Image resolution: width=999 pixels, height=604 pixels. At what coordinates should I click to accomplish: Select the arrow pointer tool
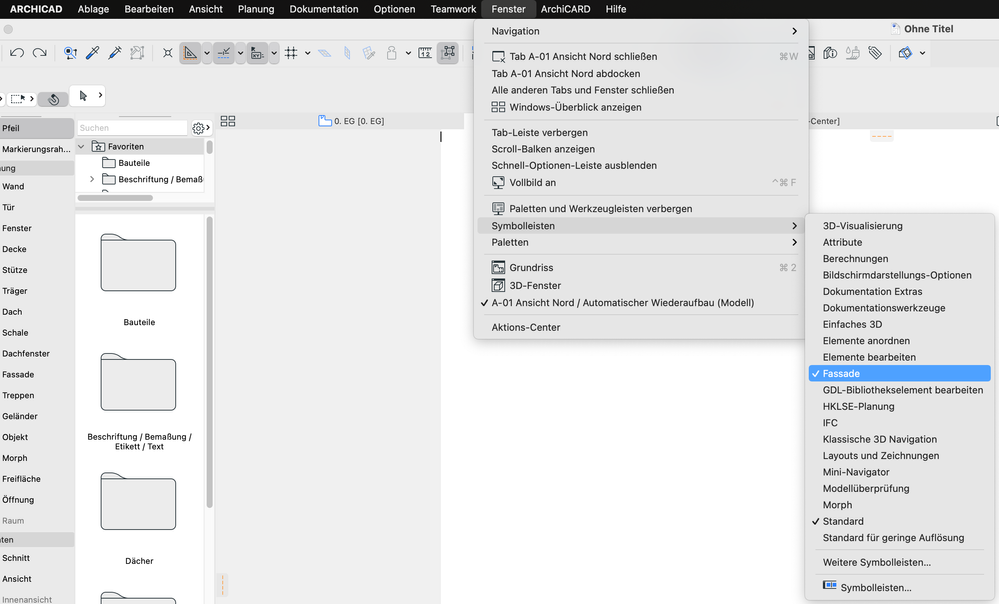pos(83,96)
